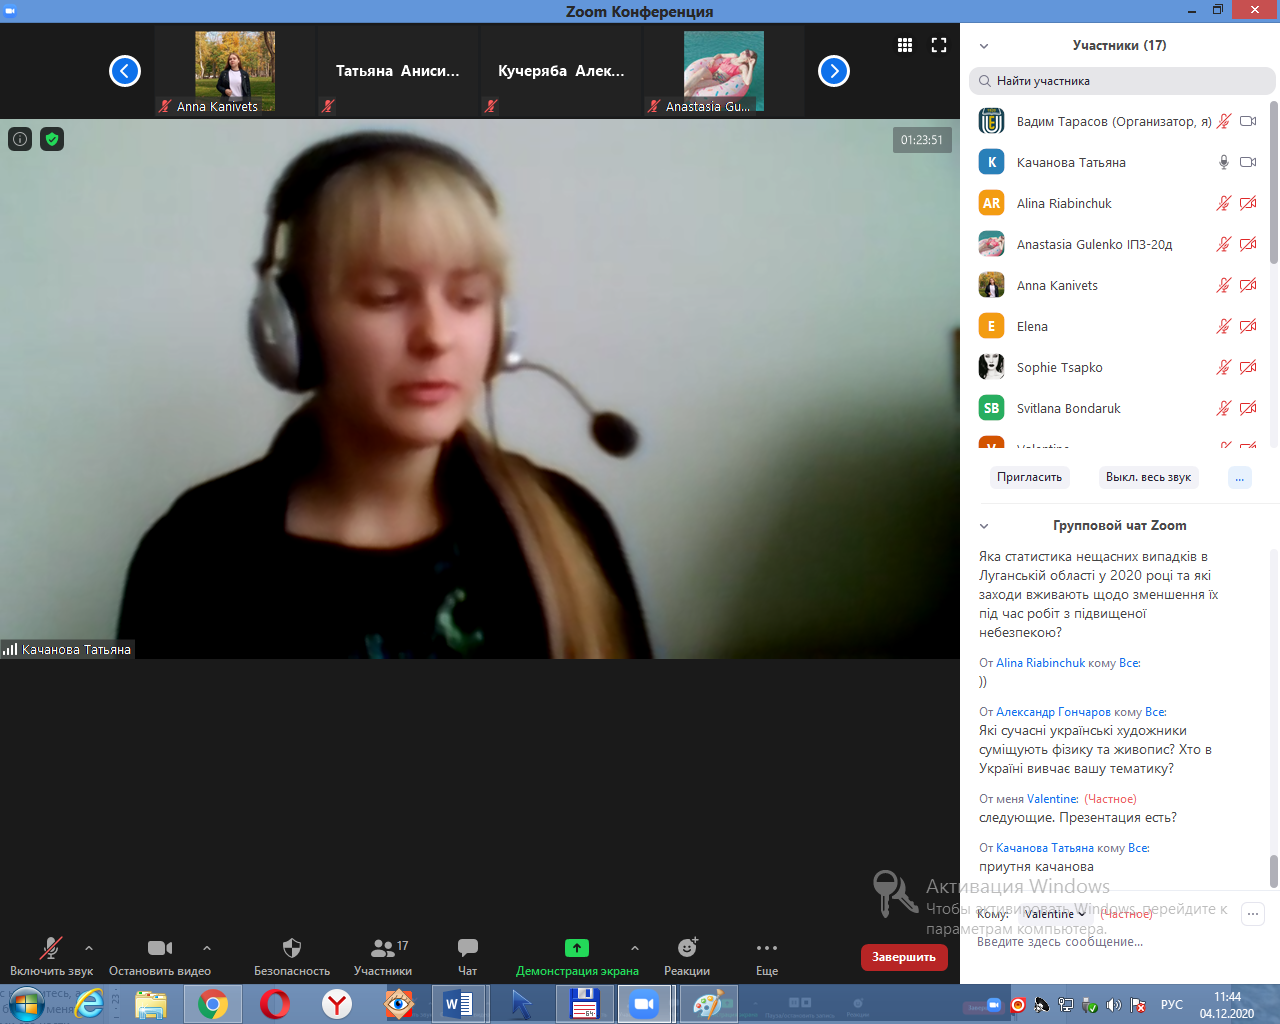The width and height of the screenshot is (1280, 1024).
Task: Select Anastasia Gu... video thumbnail
Action: 724,71
